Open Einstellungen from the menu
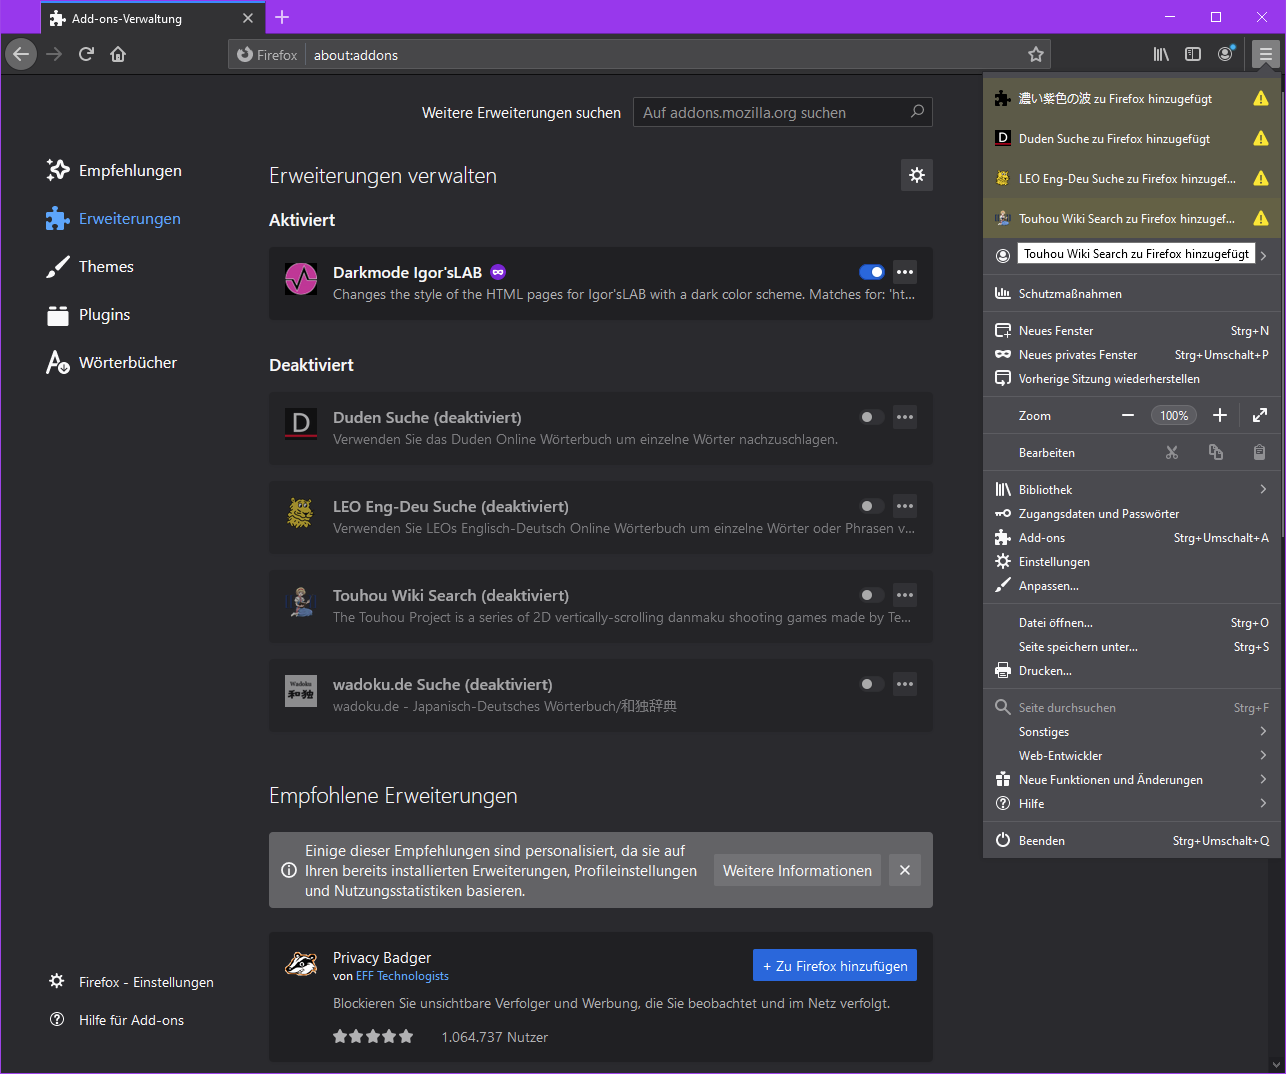 (x=1132, y=562)
